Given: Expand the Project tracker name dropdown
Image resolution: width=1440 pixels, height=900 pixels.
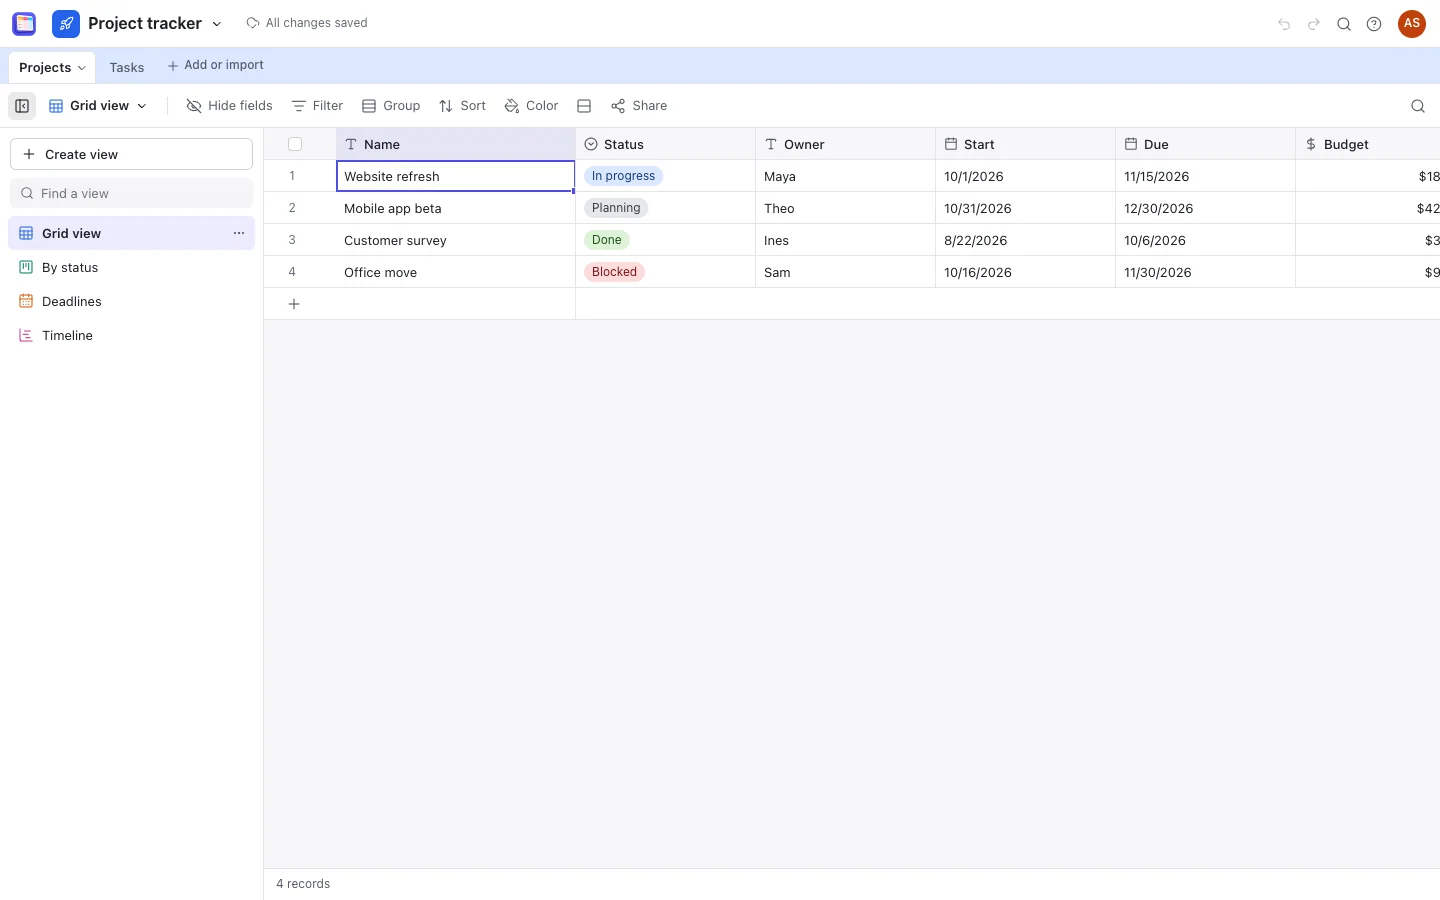Looking at the screenshot, I should pos(217,24).
